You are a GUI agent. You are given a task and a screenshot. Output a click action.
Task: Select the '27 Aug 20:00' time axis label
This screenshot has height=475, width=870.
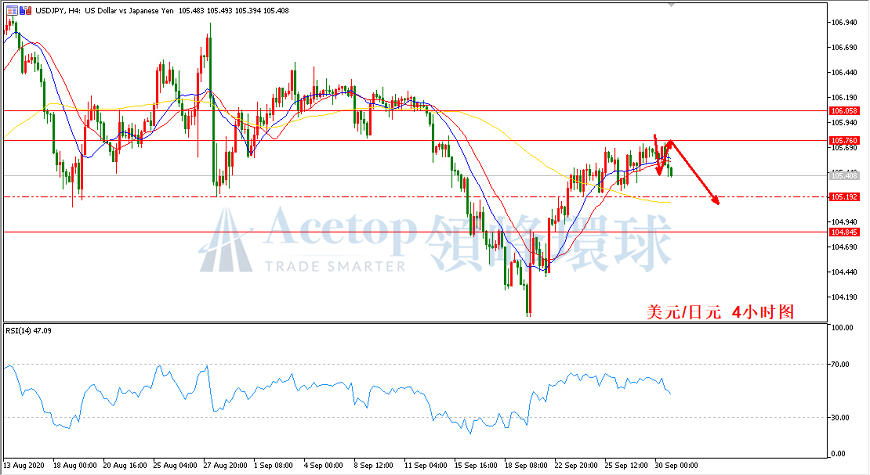coord(225,465)
